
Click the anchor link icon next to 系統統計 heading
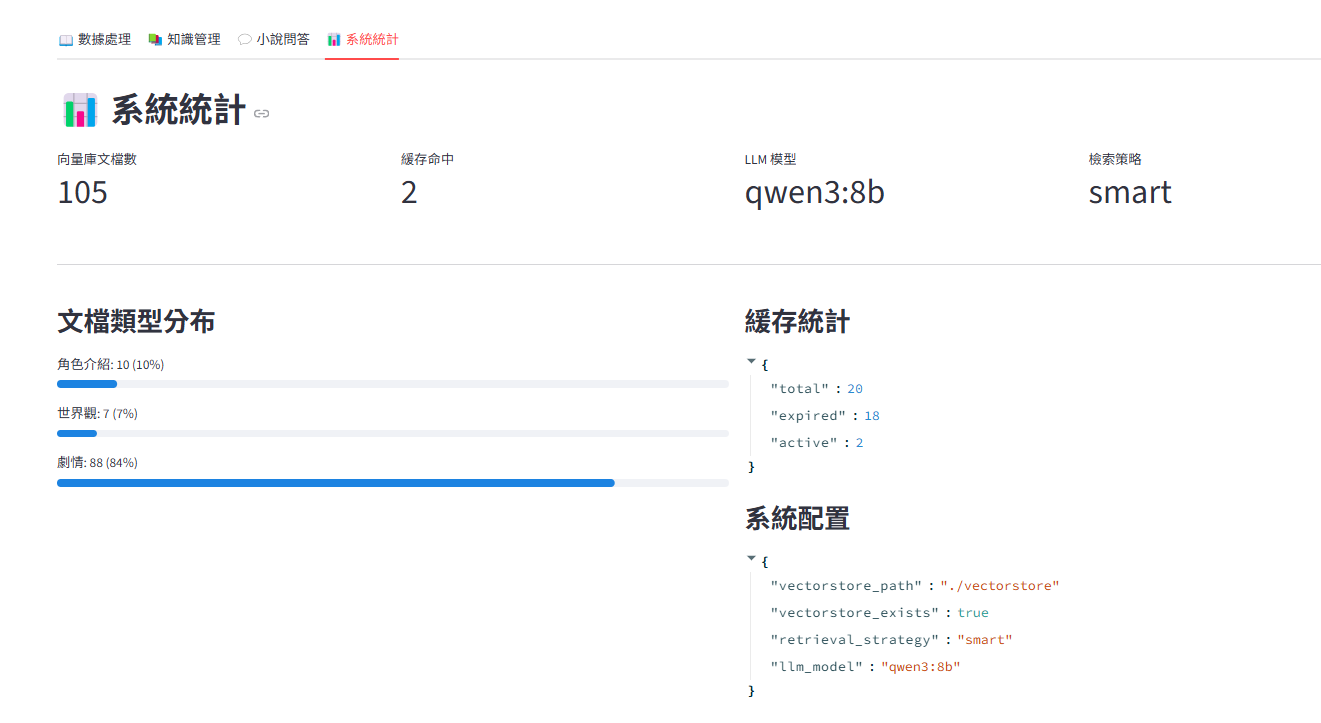click(x=262, y=114)
